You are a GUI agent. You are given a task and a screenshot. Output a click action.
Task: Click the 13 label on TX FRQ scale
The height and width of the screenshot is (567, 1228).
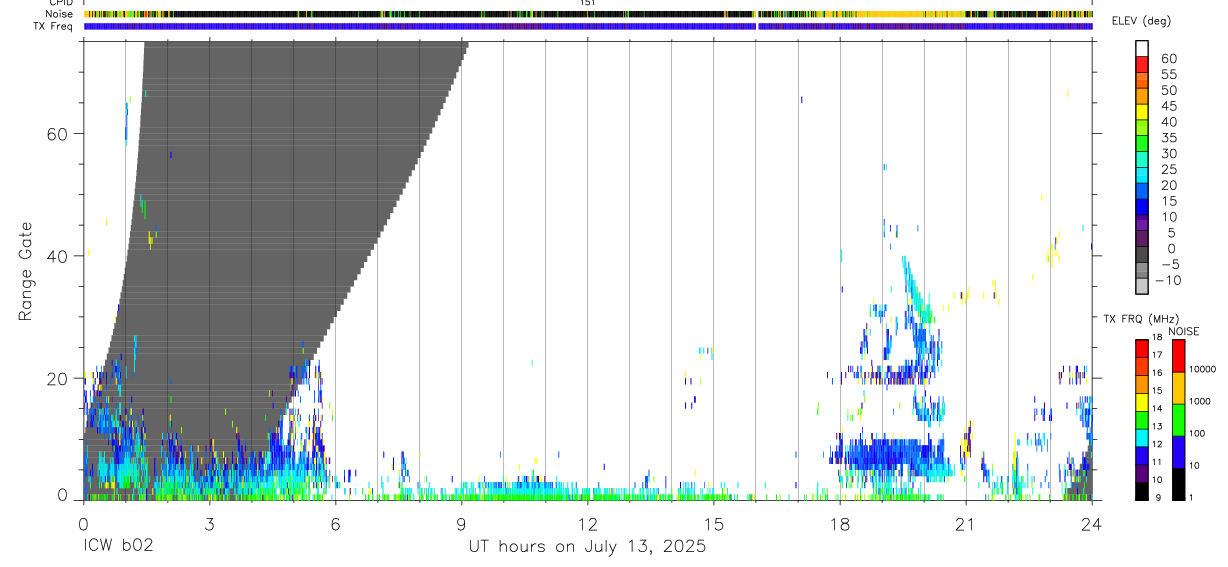tap(1157, 427)
